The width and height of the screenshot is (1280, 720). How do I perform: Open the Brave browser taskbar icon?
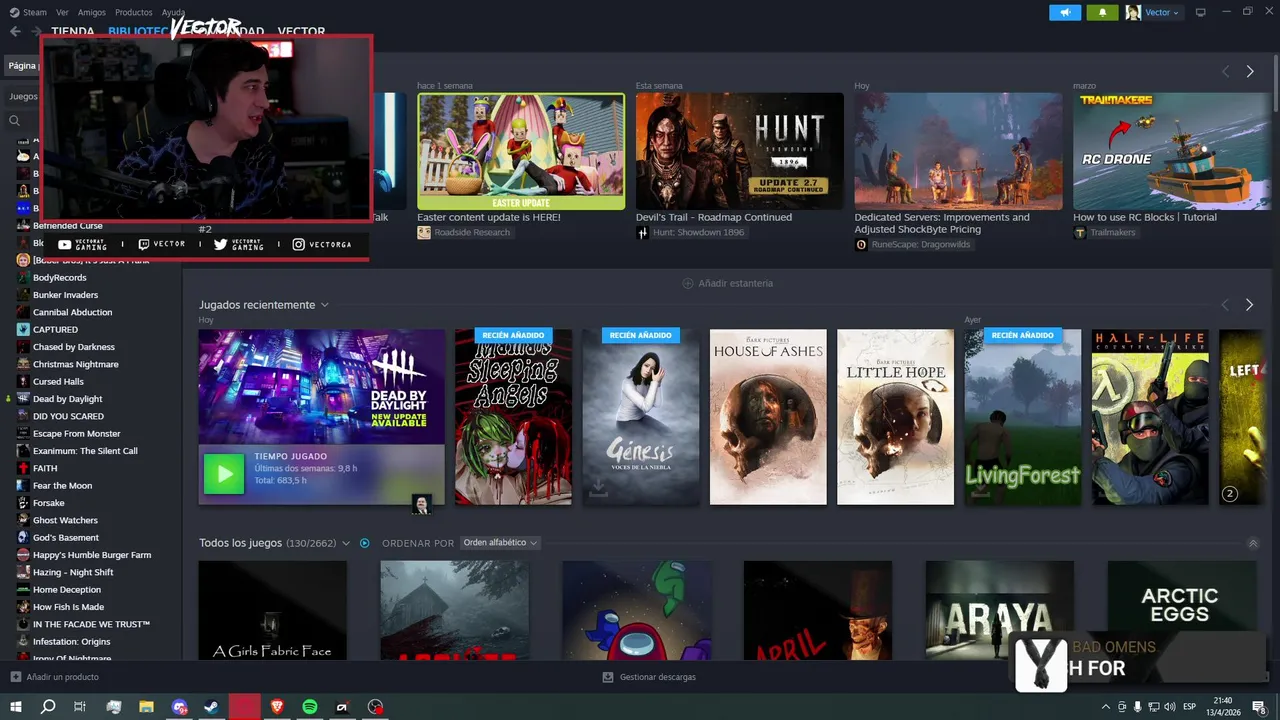click(277, 707)
